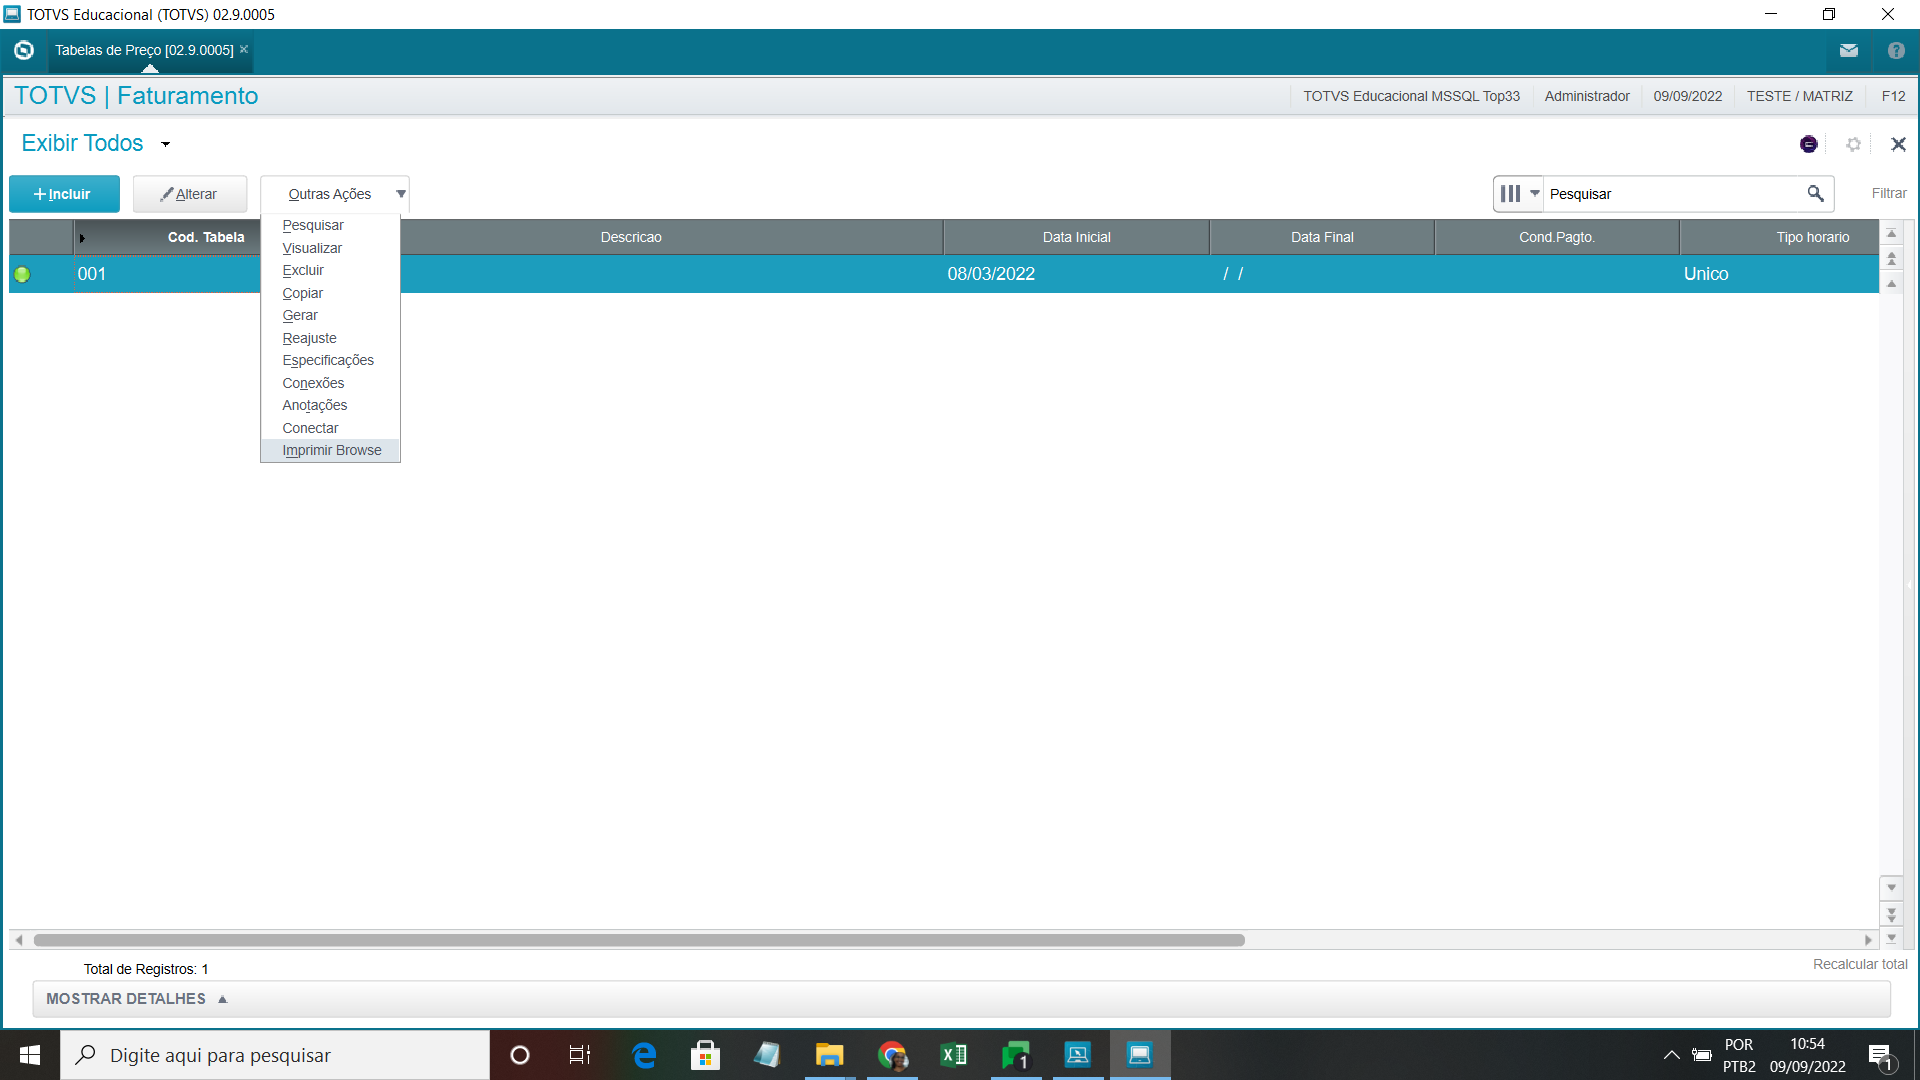Click the Tipo horario column header

[x=1780, y=237]
